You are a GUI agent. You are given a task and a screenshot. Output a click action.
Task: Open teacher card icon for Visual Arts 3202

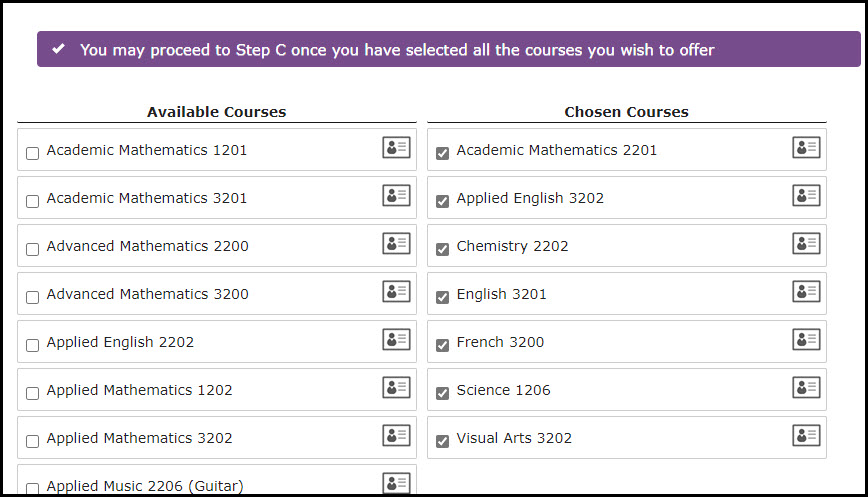[x=806, y=435]
